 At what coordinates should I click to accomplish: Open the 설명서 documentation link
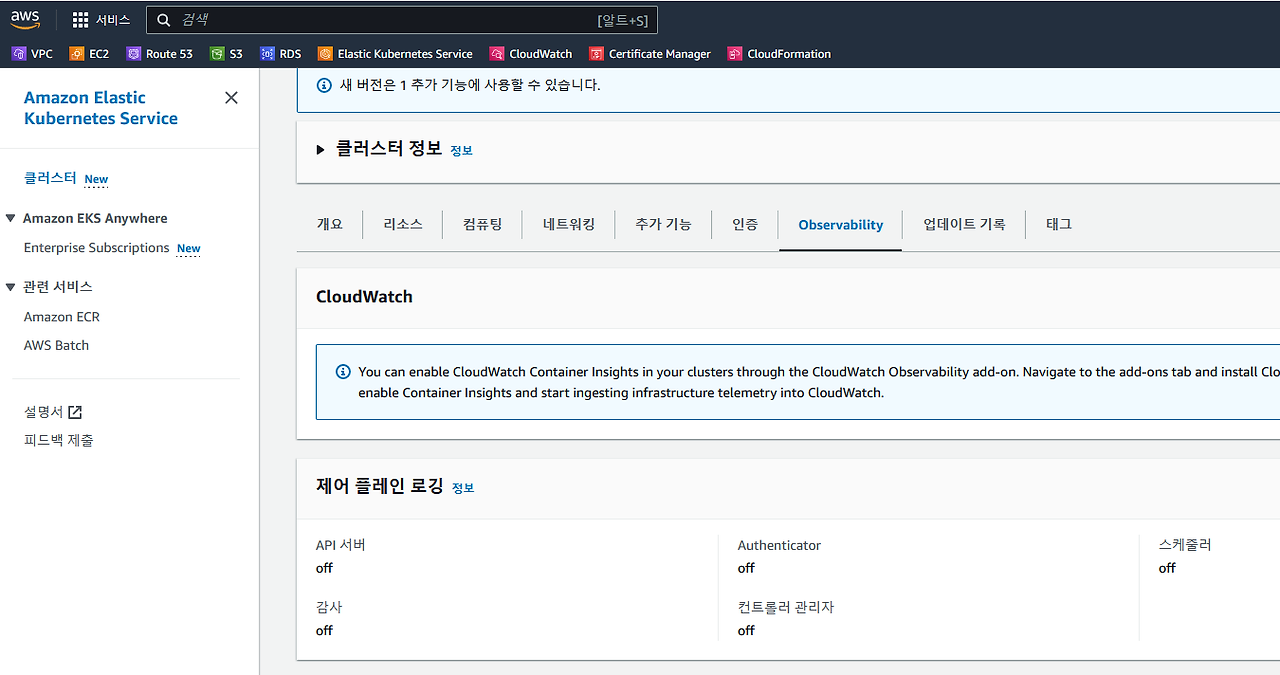click(44, 412)
